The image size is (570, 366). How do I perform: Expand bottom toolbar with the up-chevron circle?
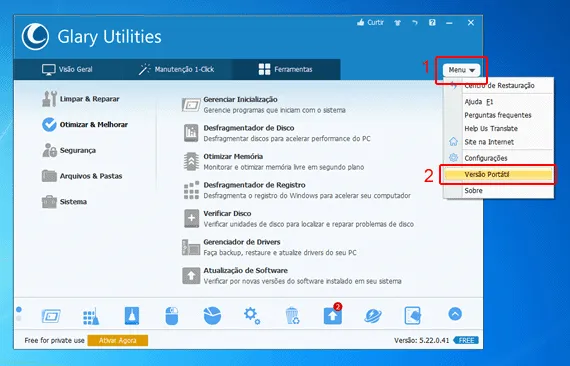[455, 314]
